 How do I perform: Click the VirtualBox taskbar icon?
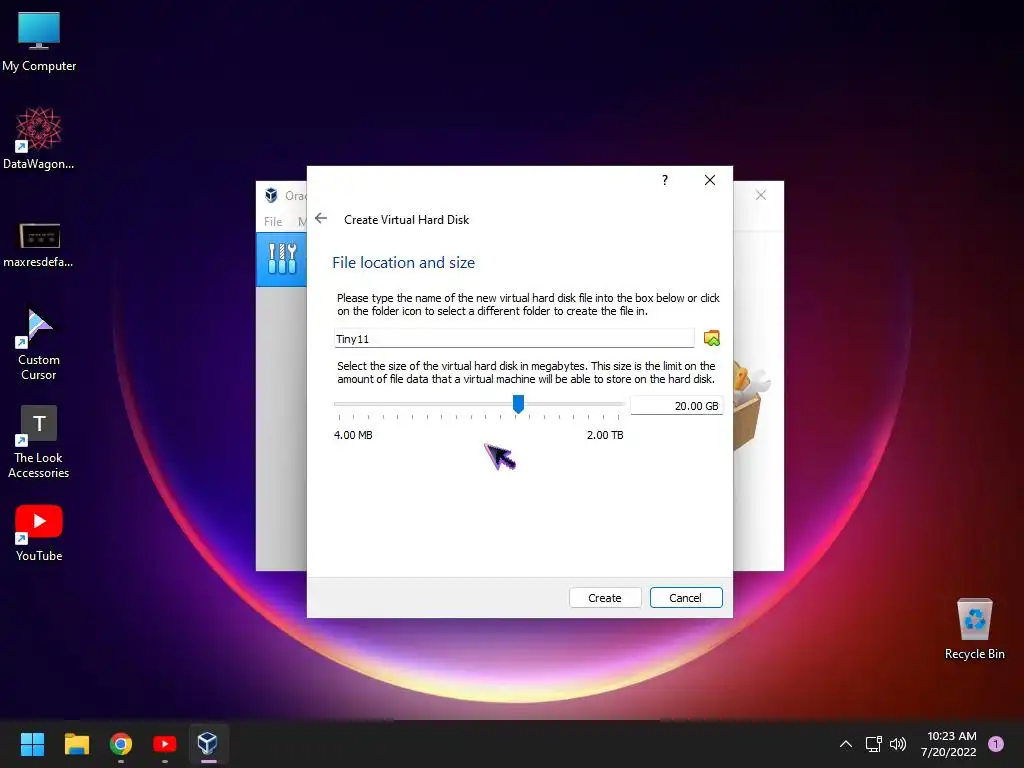pyautogui.click(x=208, y=744)
